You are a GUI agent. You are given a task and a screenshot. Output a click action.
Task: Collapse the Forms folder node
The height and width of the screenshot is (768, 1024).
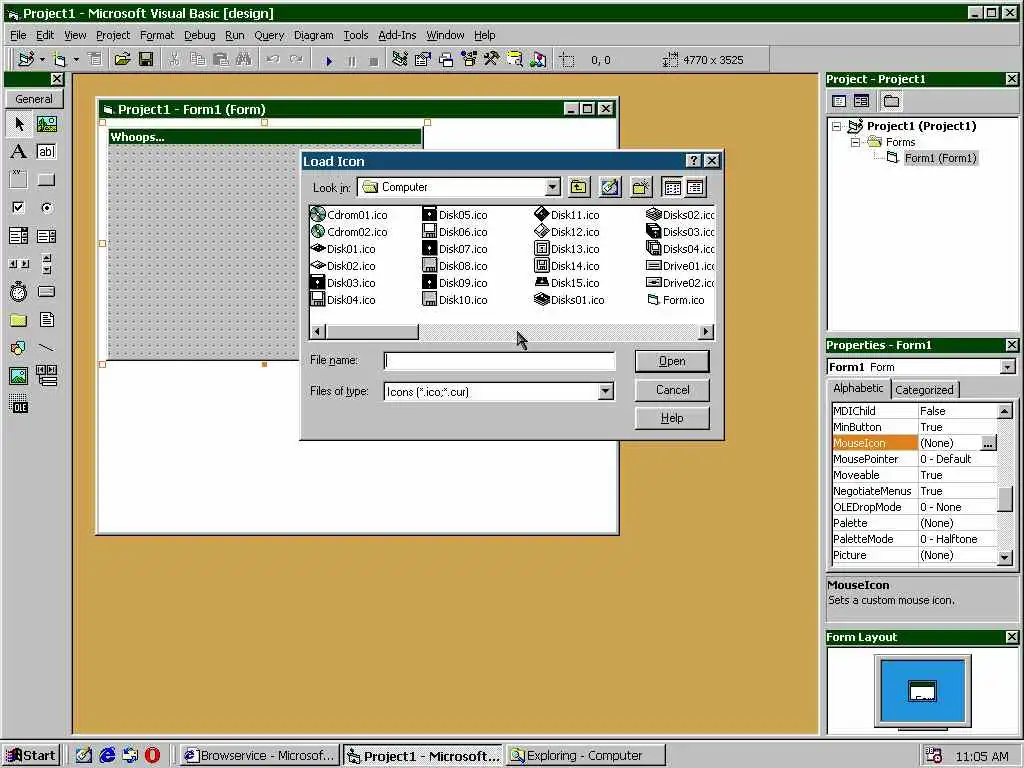click(856, 142)
